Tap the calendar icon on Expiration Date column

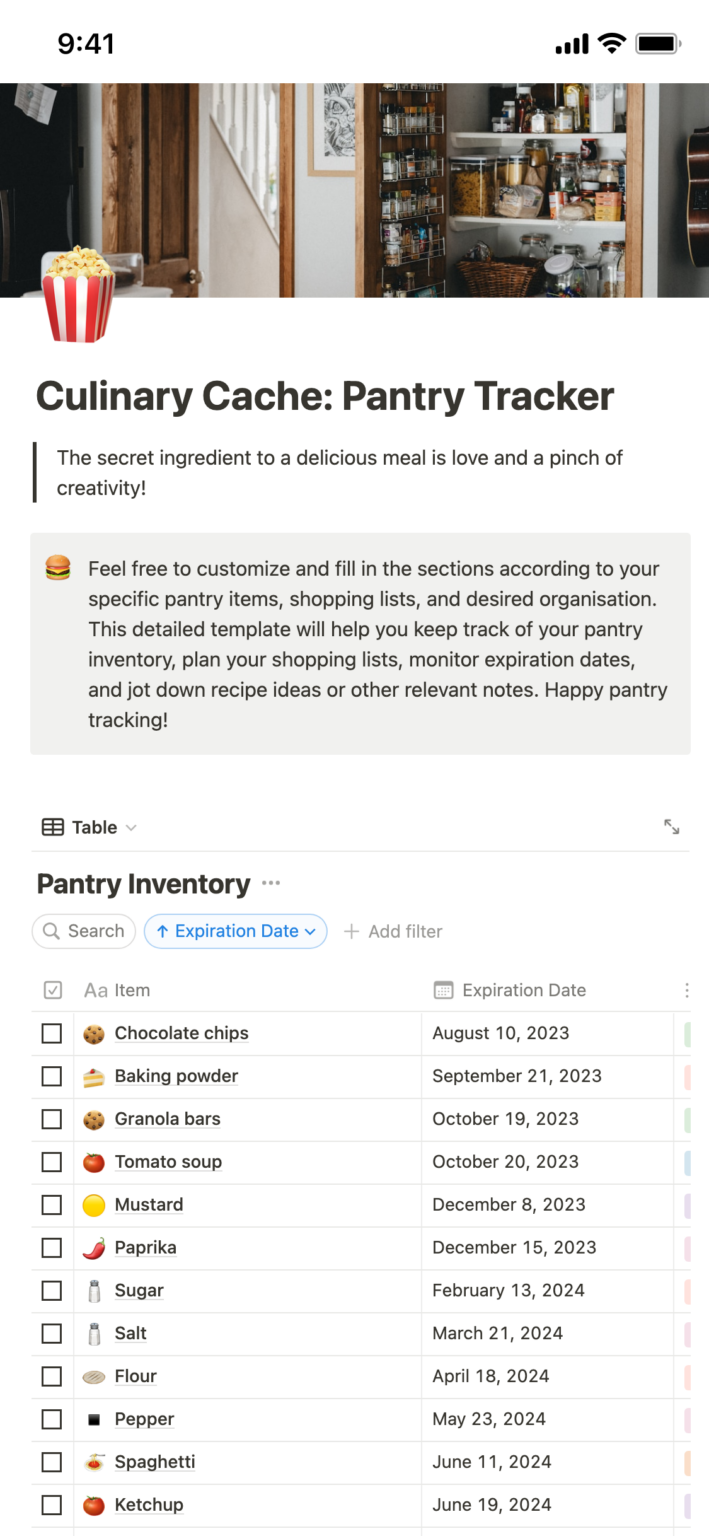tap(442, 990)
